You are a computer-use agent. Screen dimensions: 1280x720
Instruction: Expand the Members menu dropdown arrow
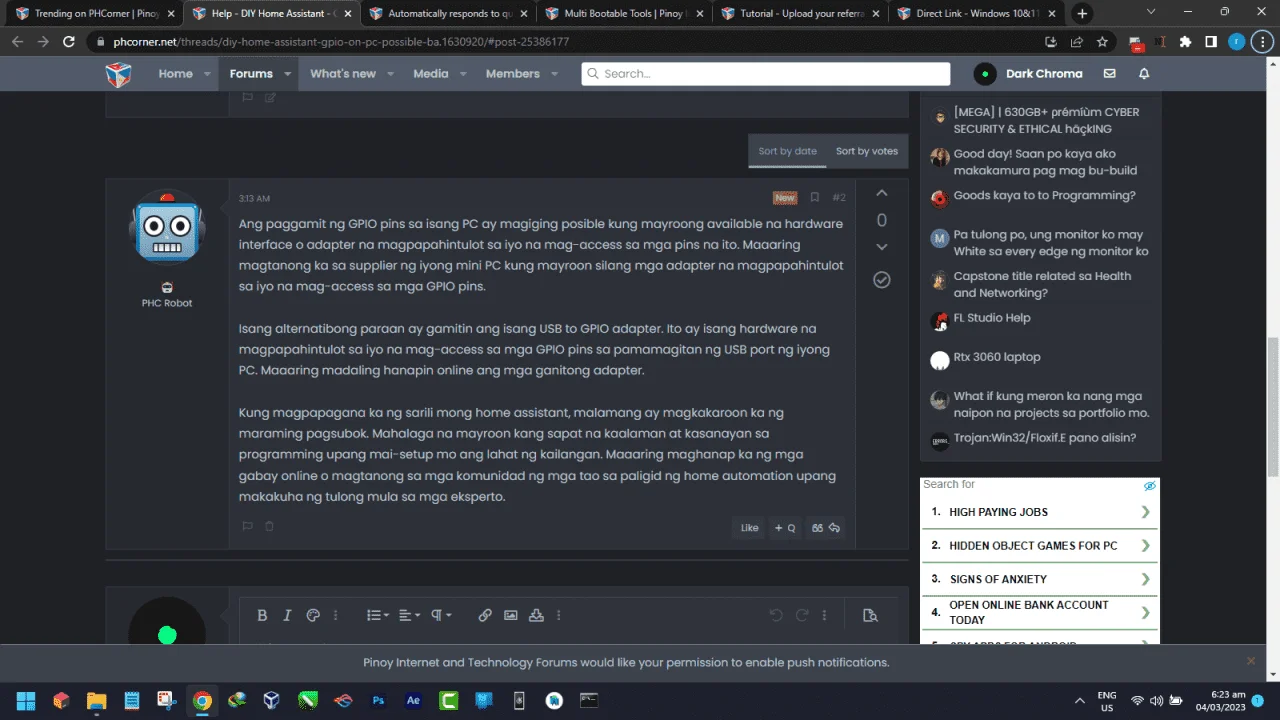554,74
